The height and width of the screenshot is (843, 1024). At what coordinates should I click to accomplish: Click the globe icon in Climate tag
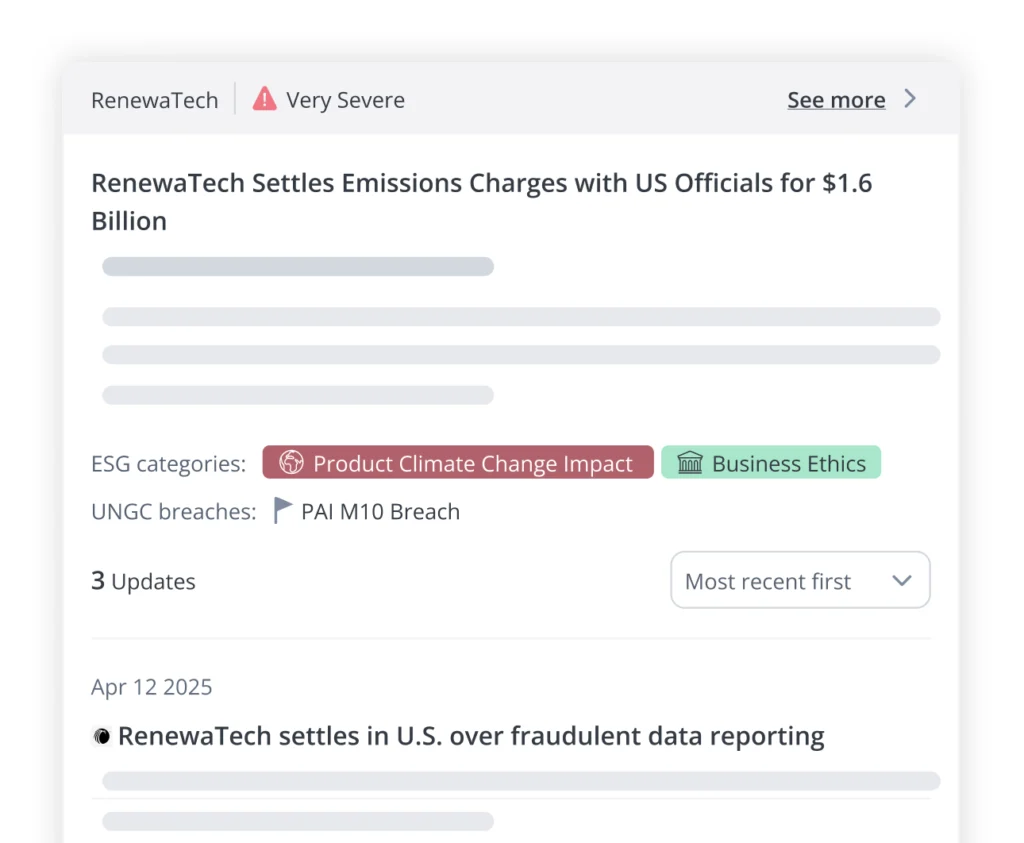click(291, 463)
